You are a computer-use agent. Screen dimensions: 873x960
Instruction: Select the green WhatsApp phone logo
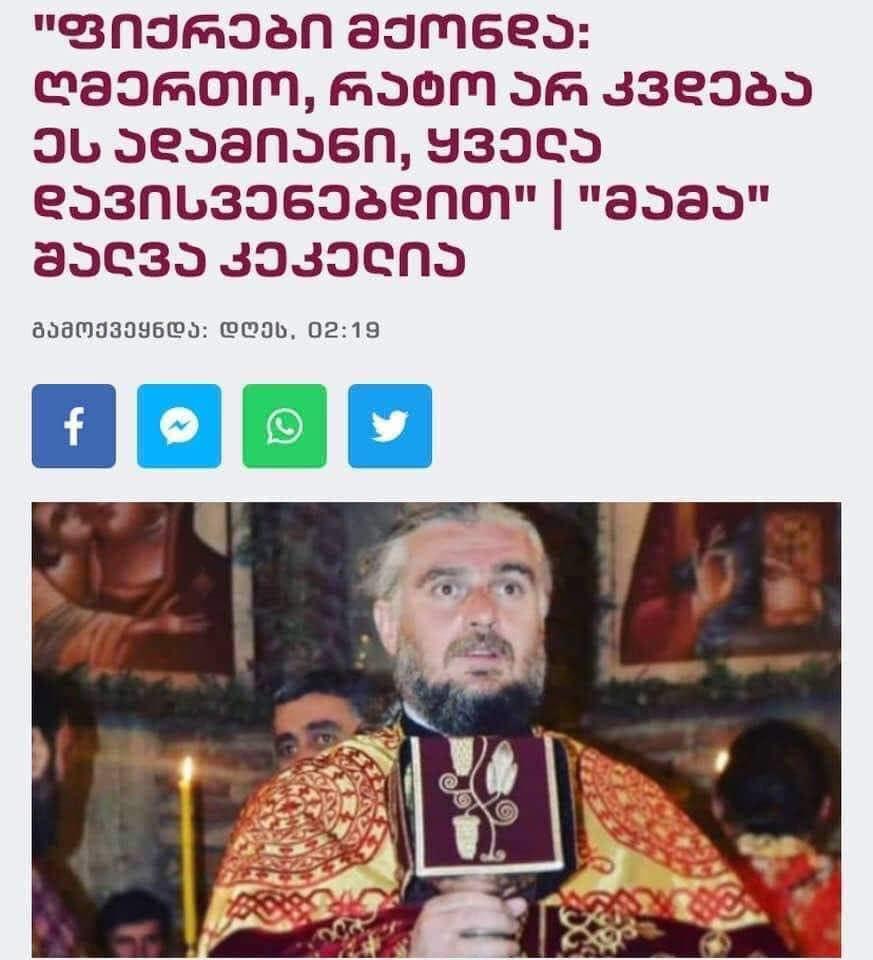pos(285,426)
